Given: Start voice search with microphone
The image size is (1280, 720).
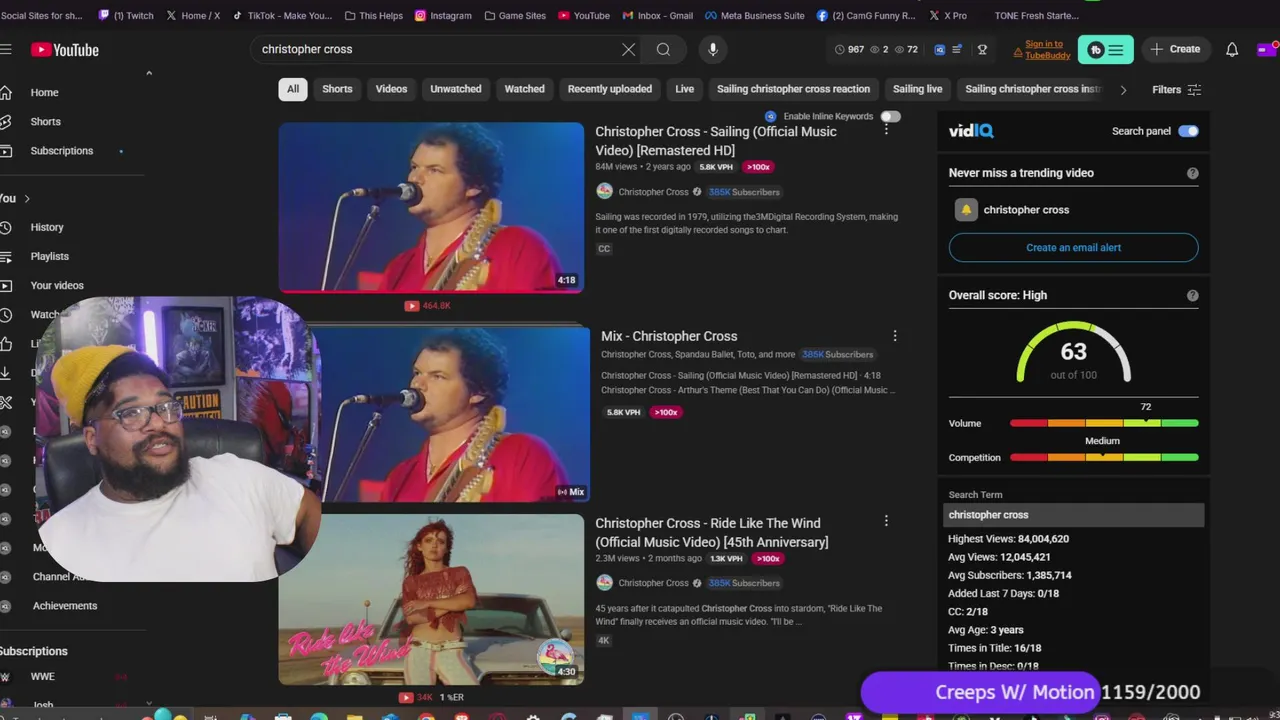Looking at the screenshot, I should 712,49.
